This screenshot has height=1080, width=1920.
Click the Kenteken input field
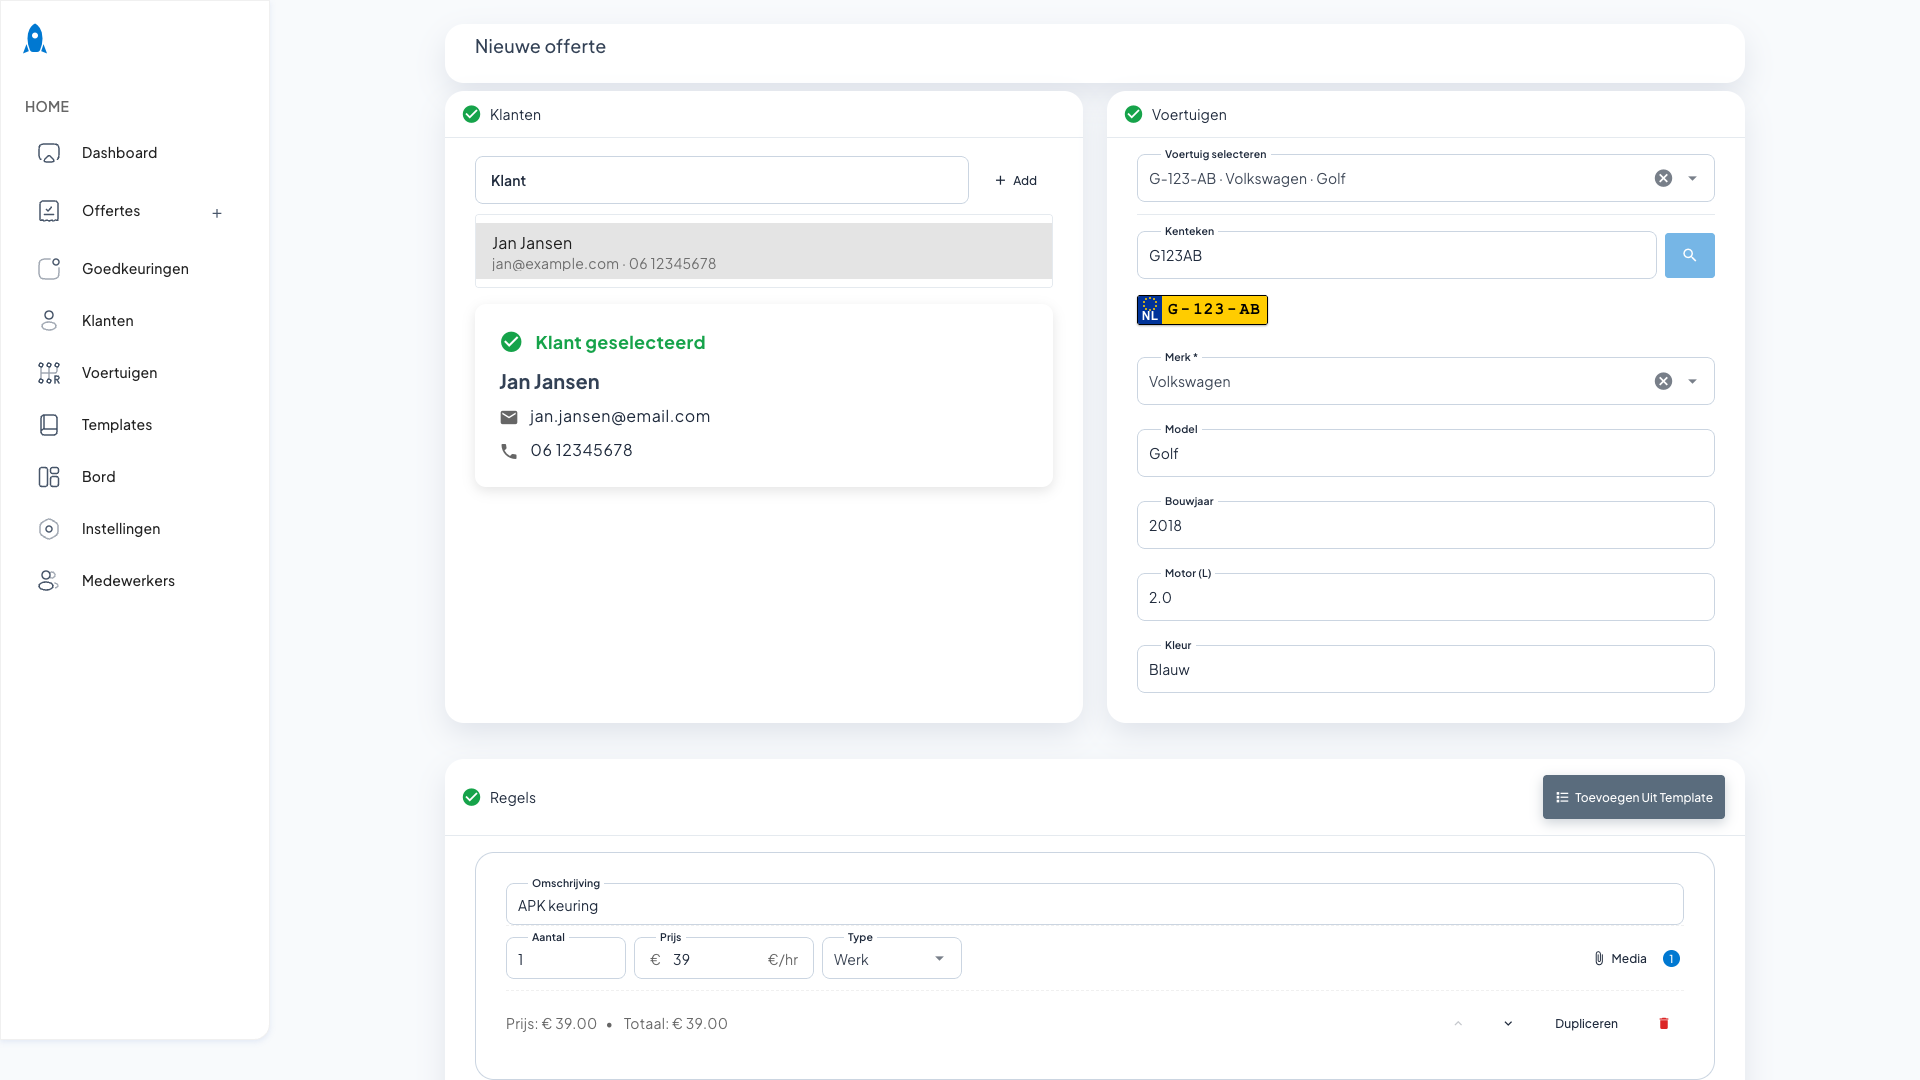[x=1396, y=255]
